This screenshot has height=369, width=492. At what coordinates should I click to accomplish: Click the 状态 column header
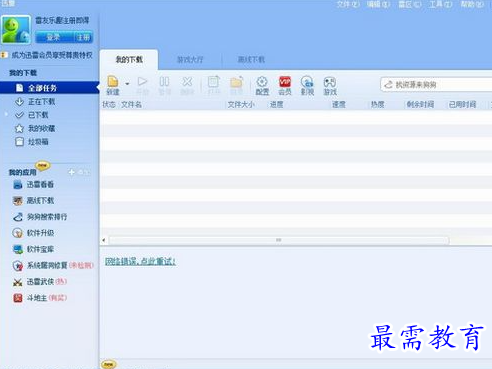pos(109,105)
